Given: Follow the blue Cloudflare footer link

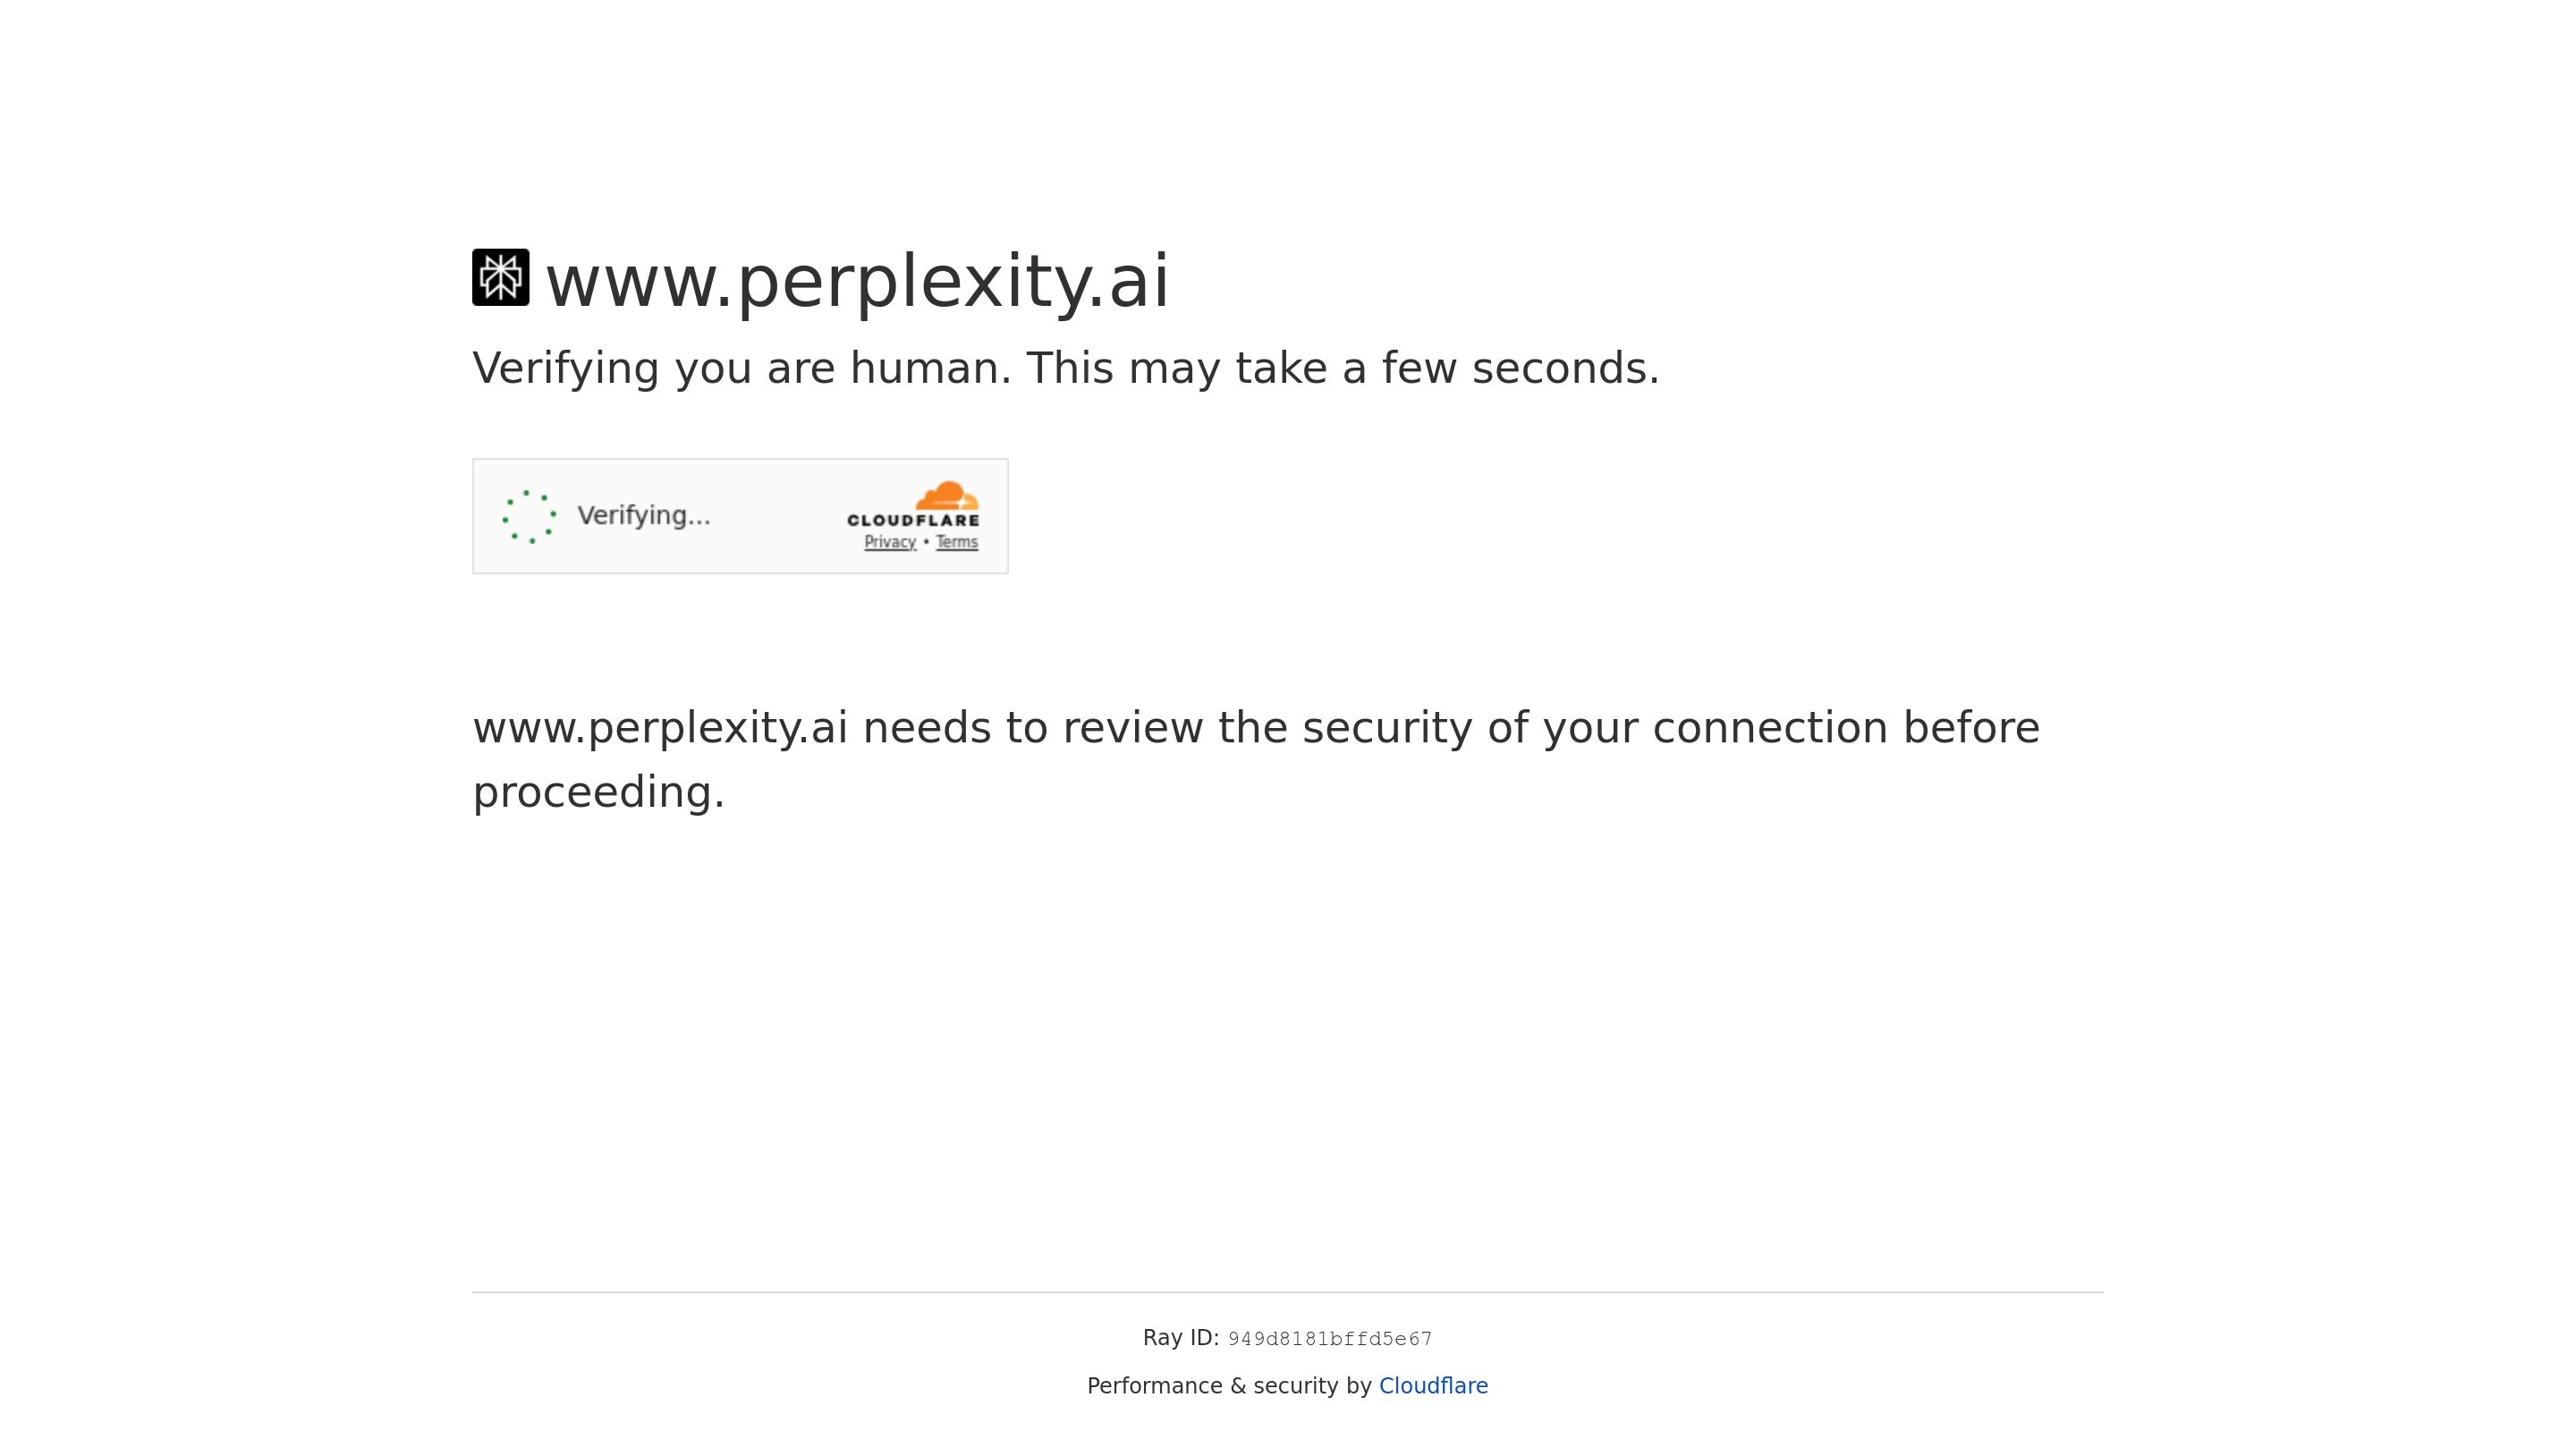Looking at the screenshot, I should pyautogui.click(x=1432, y=1385).
